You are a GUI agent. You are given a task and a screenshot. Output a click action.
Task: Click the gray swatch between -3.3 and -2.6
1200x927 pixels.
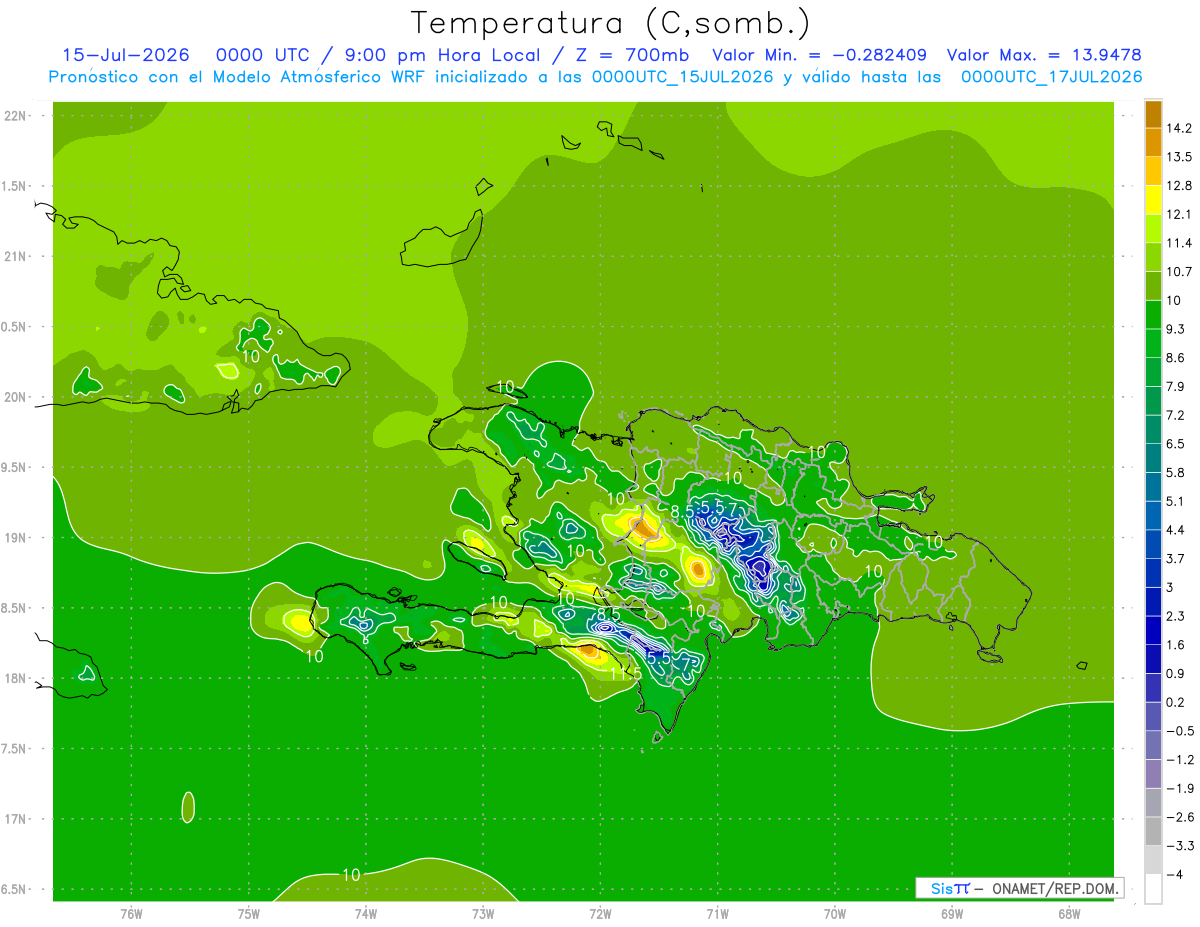(x=1153, y=831)
